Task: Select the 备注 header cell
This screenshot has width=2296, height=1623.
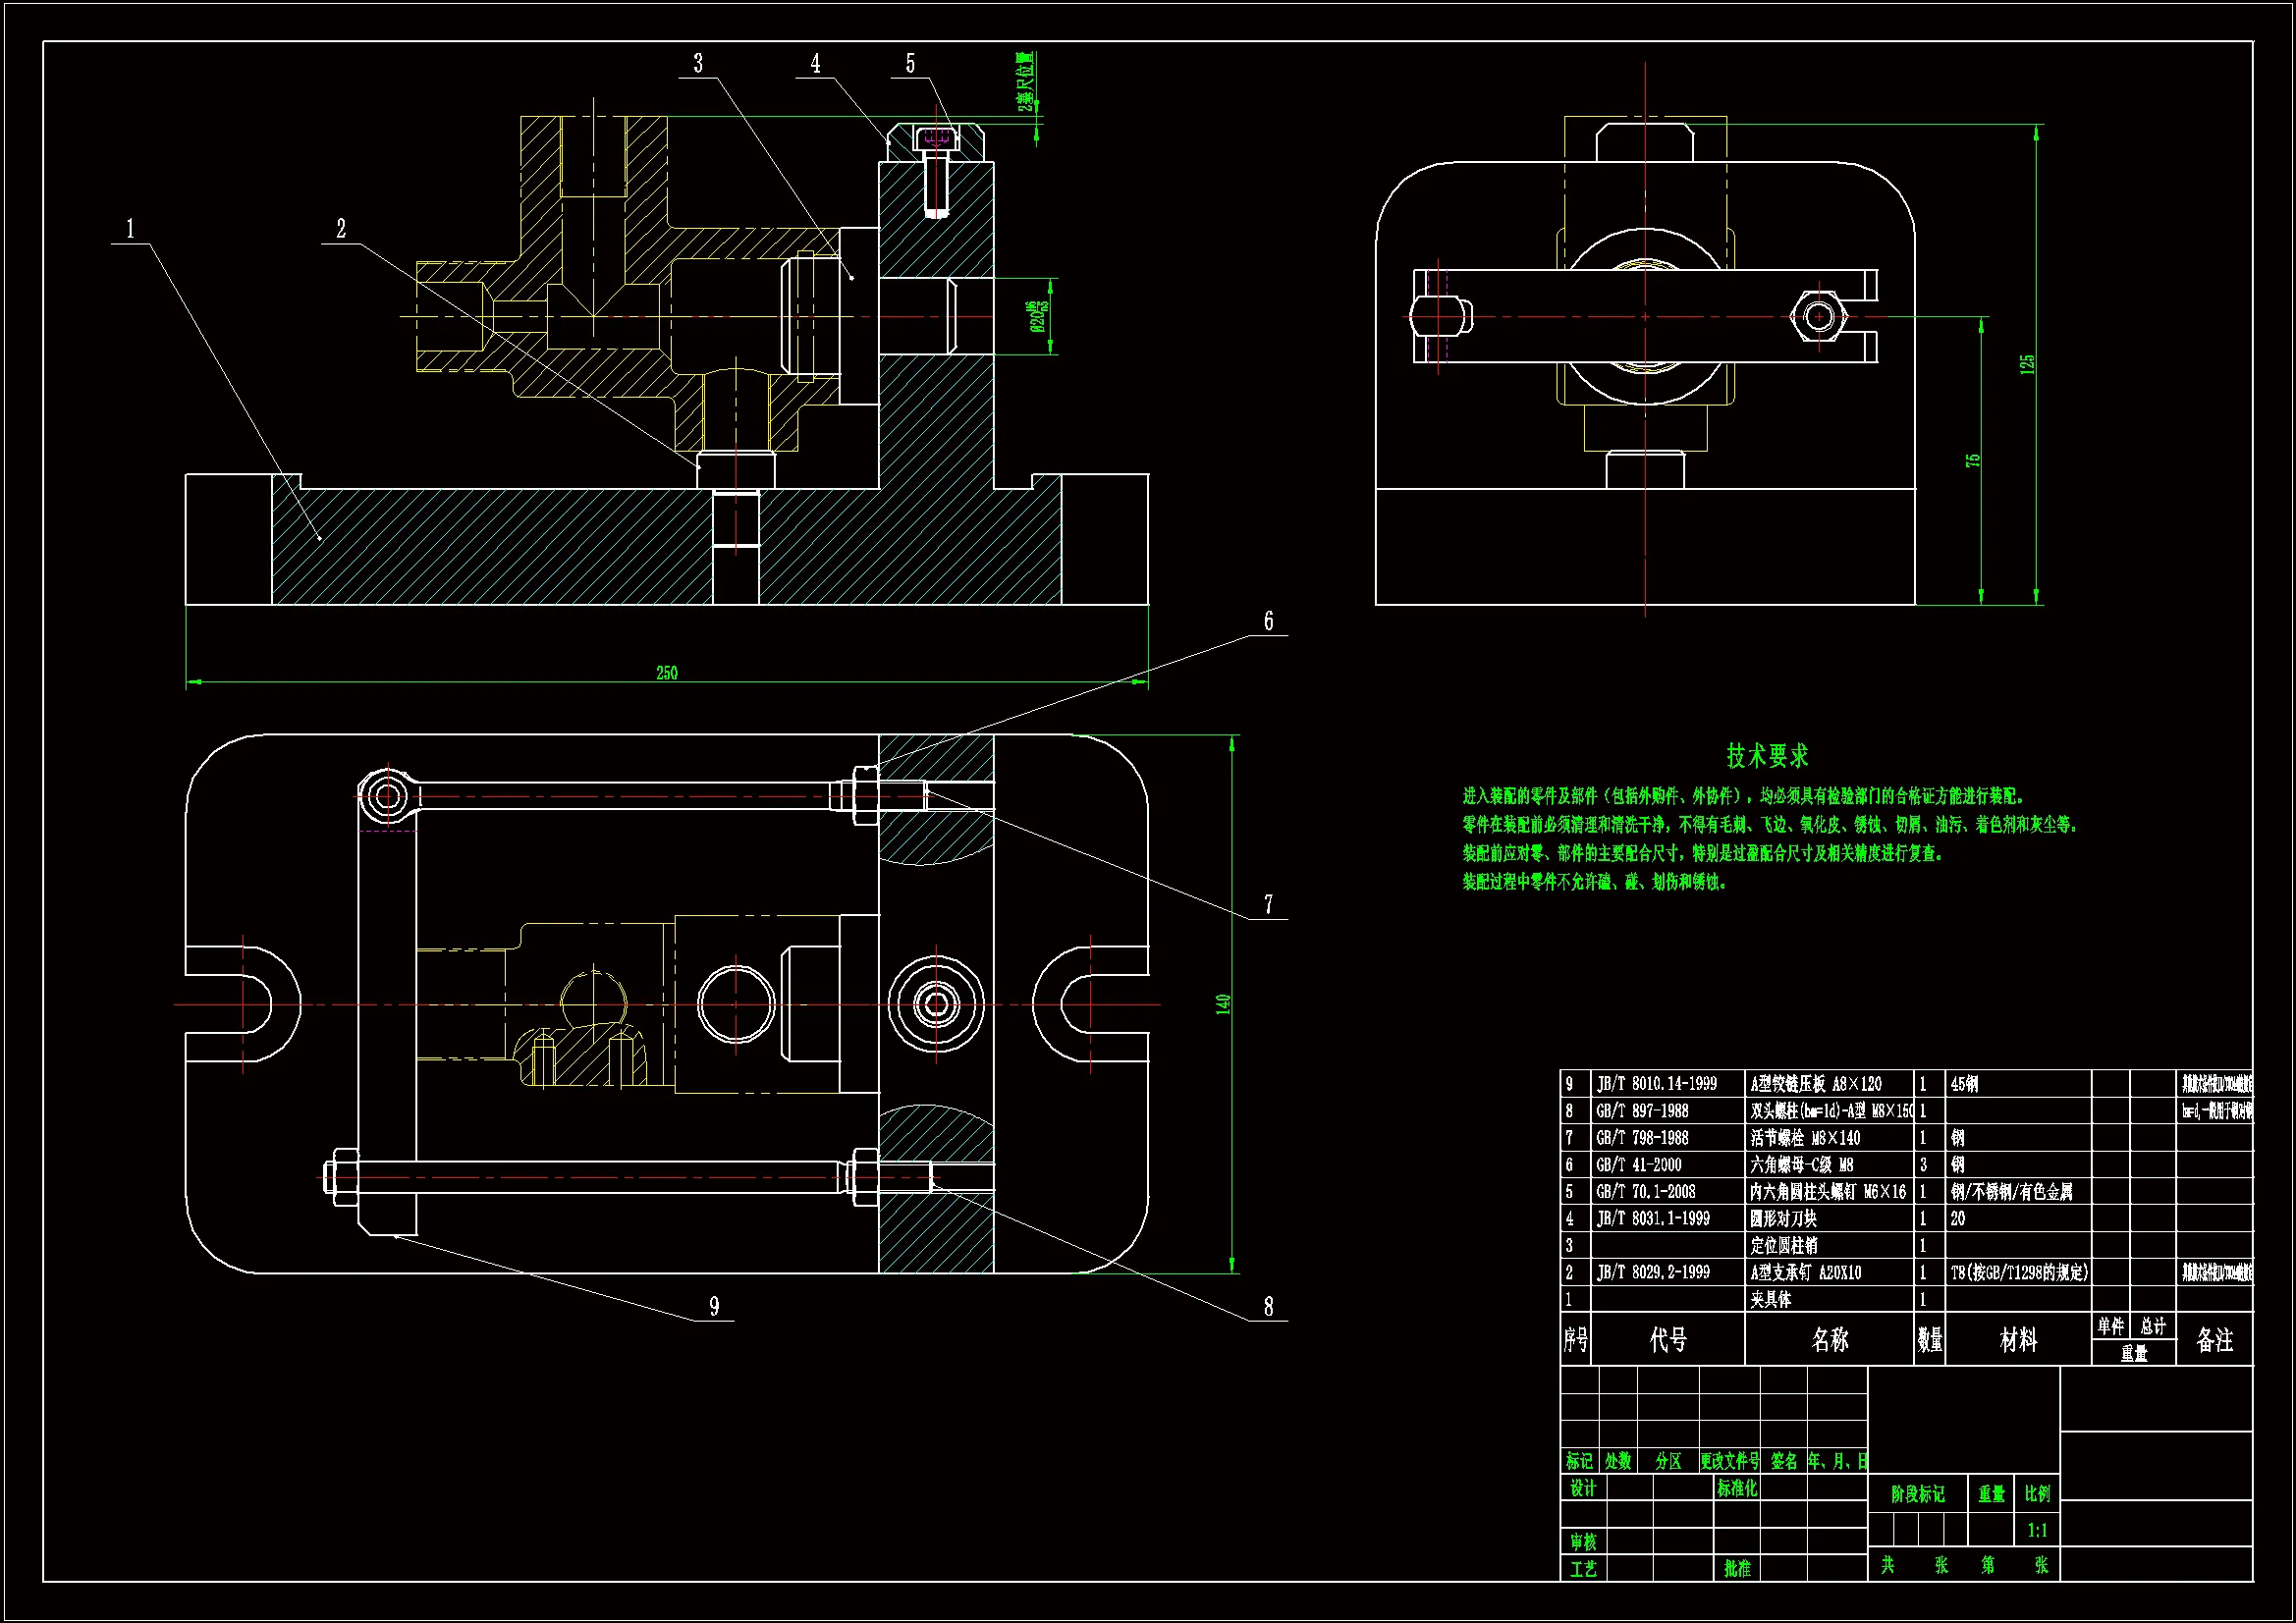Action: pyautogui.click(x=2214, y=1340)
